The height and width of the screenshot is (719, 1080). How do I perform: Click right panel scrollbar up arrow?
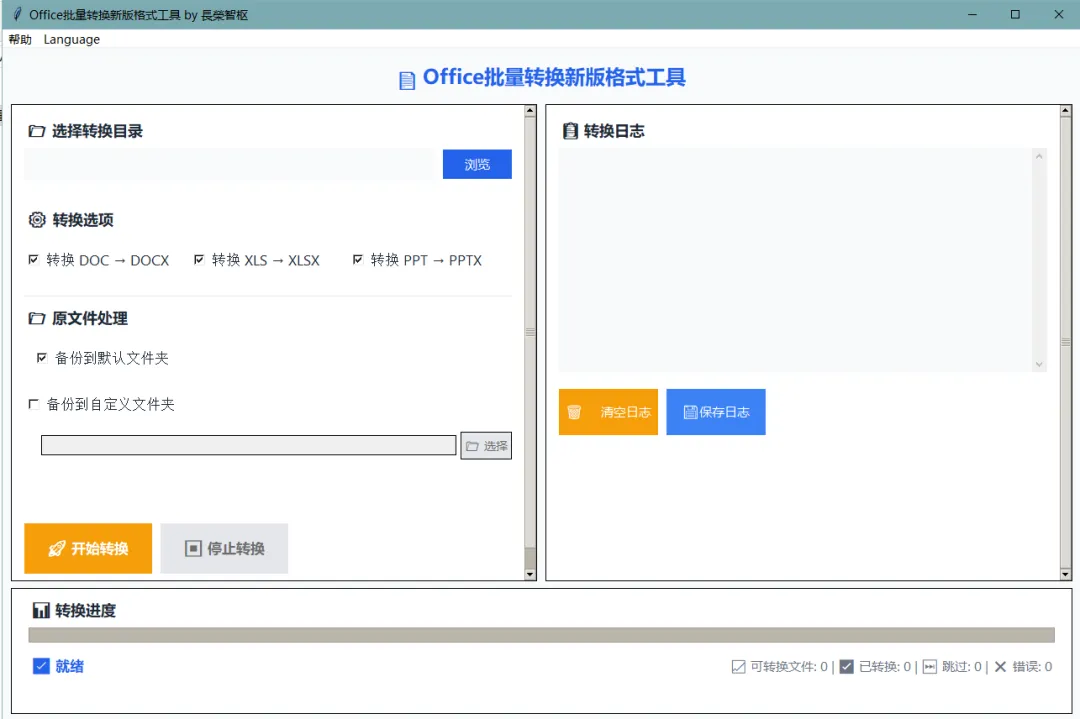click(x=1066, y=110)
